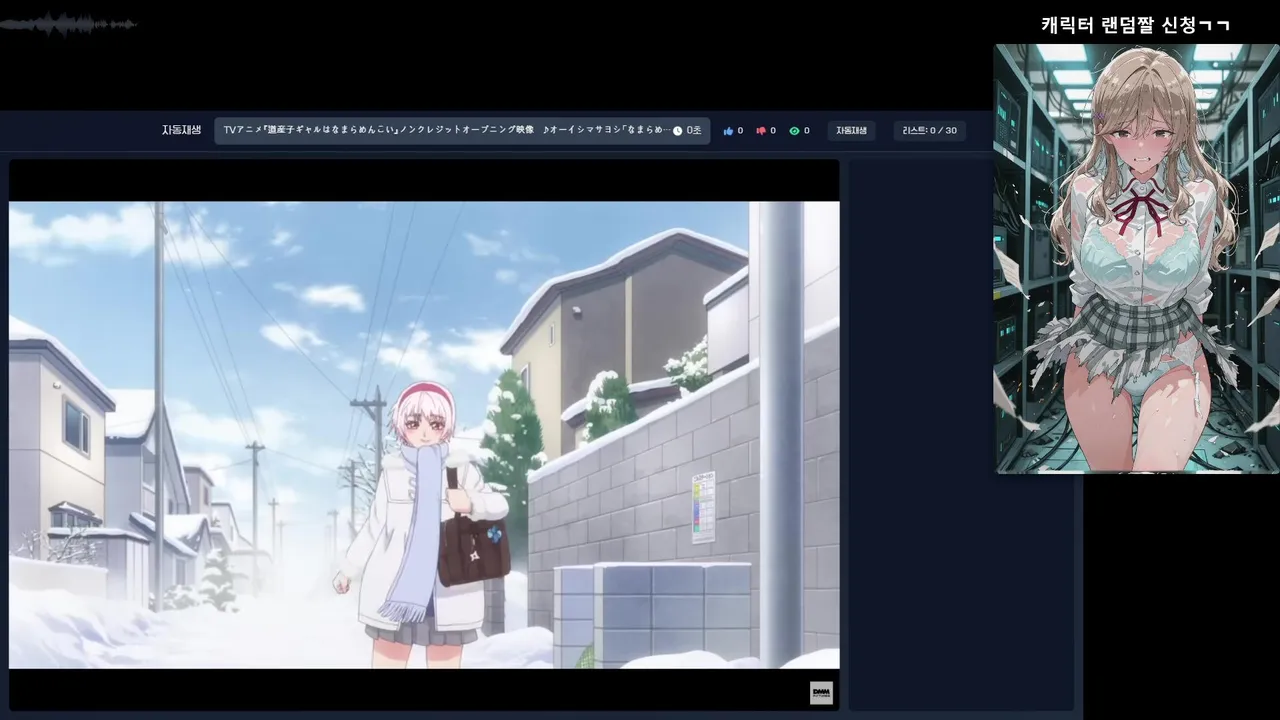
Task: Click the character image in the right panel
Action: coord(1136,258)
